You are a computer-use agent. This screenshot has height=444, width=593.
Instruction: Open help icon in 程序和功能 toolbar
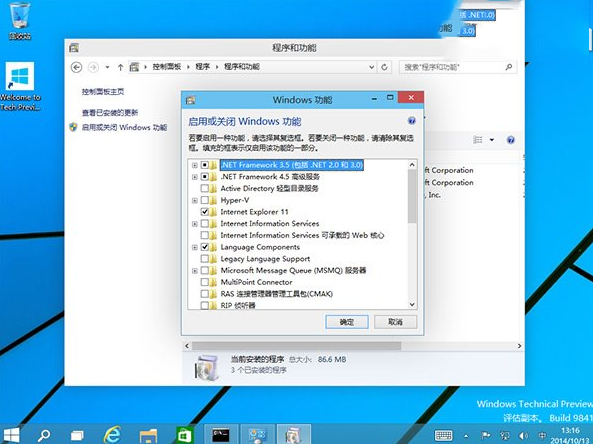pos(511,140)
